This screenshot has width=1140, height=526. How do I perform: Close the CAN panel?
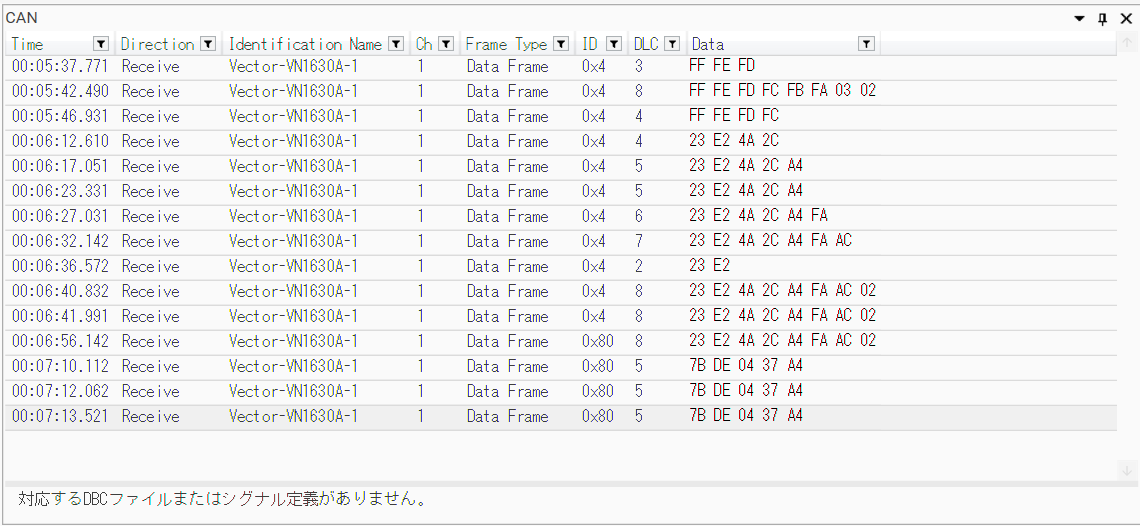[x=1126, y=19]
